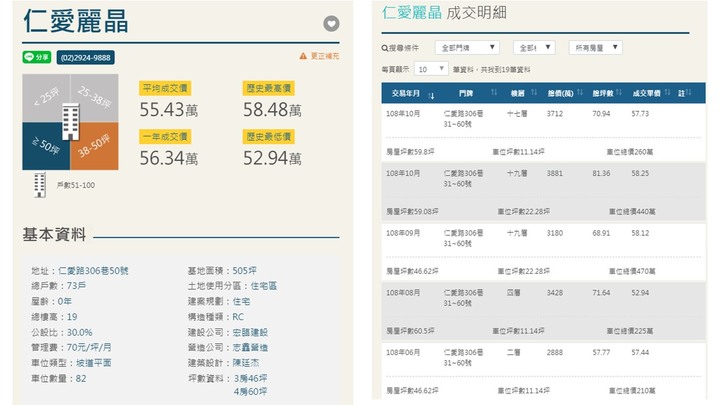Click the search magnifier icon by 搜尋條件
The image size is (720, 405).
pos(385,48)
